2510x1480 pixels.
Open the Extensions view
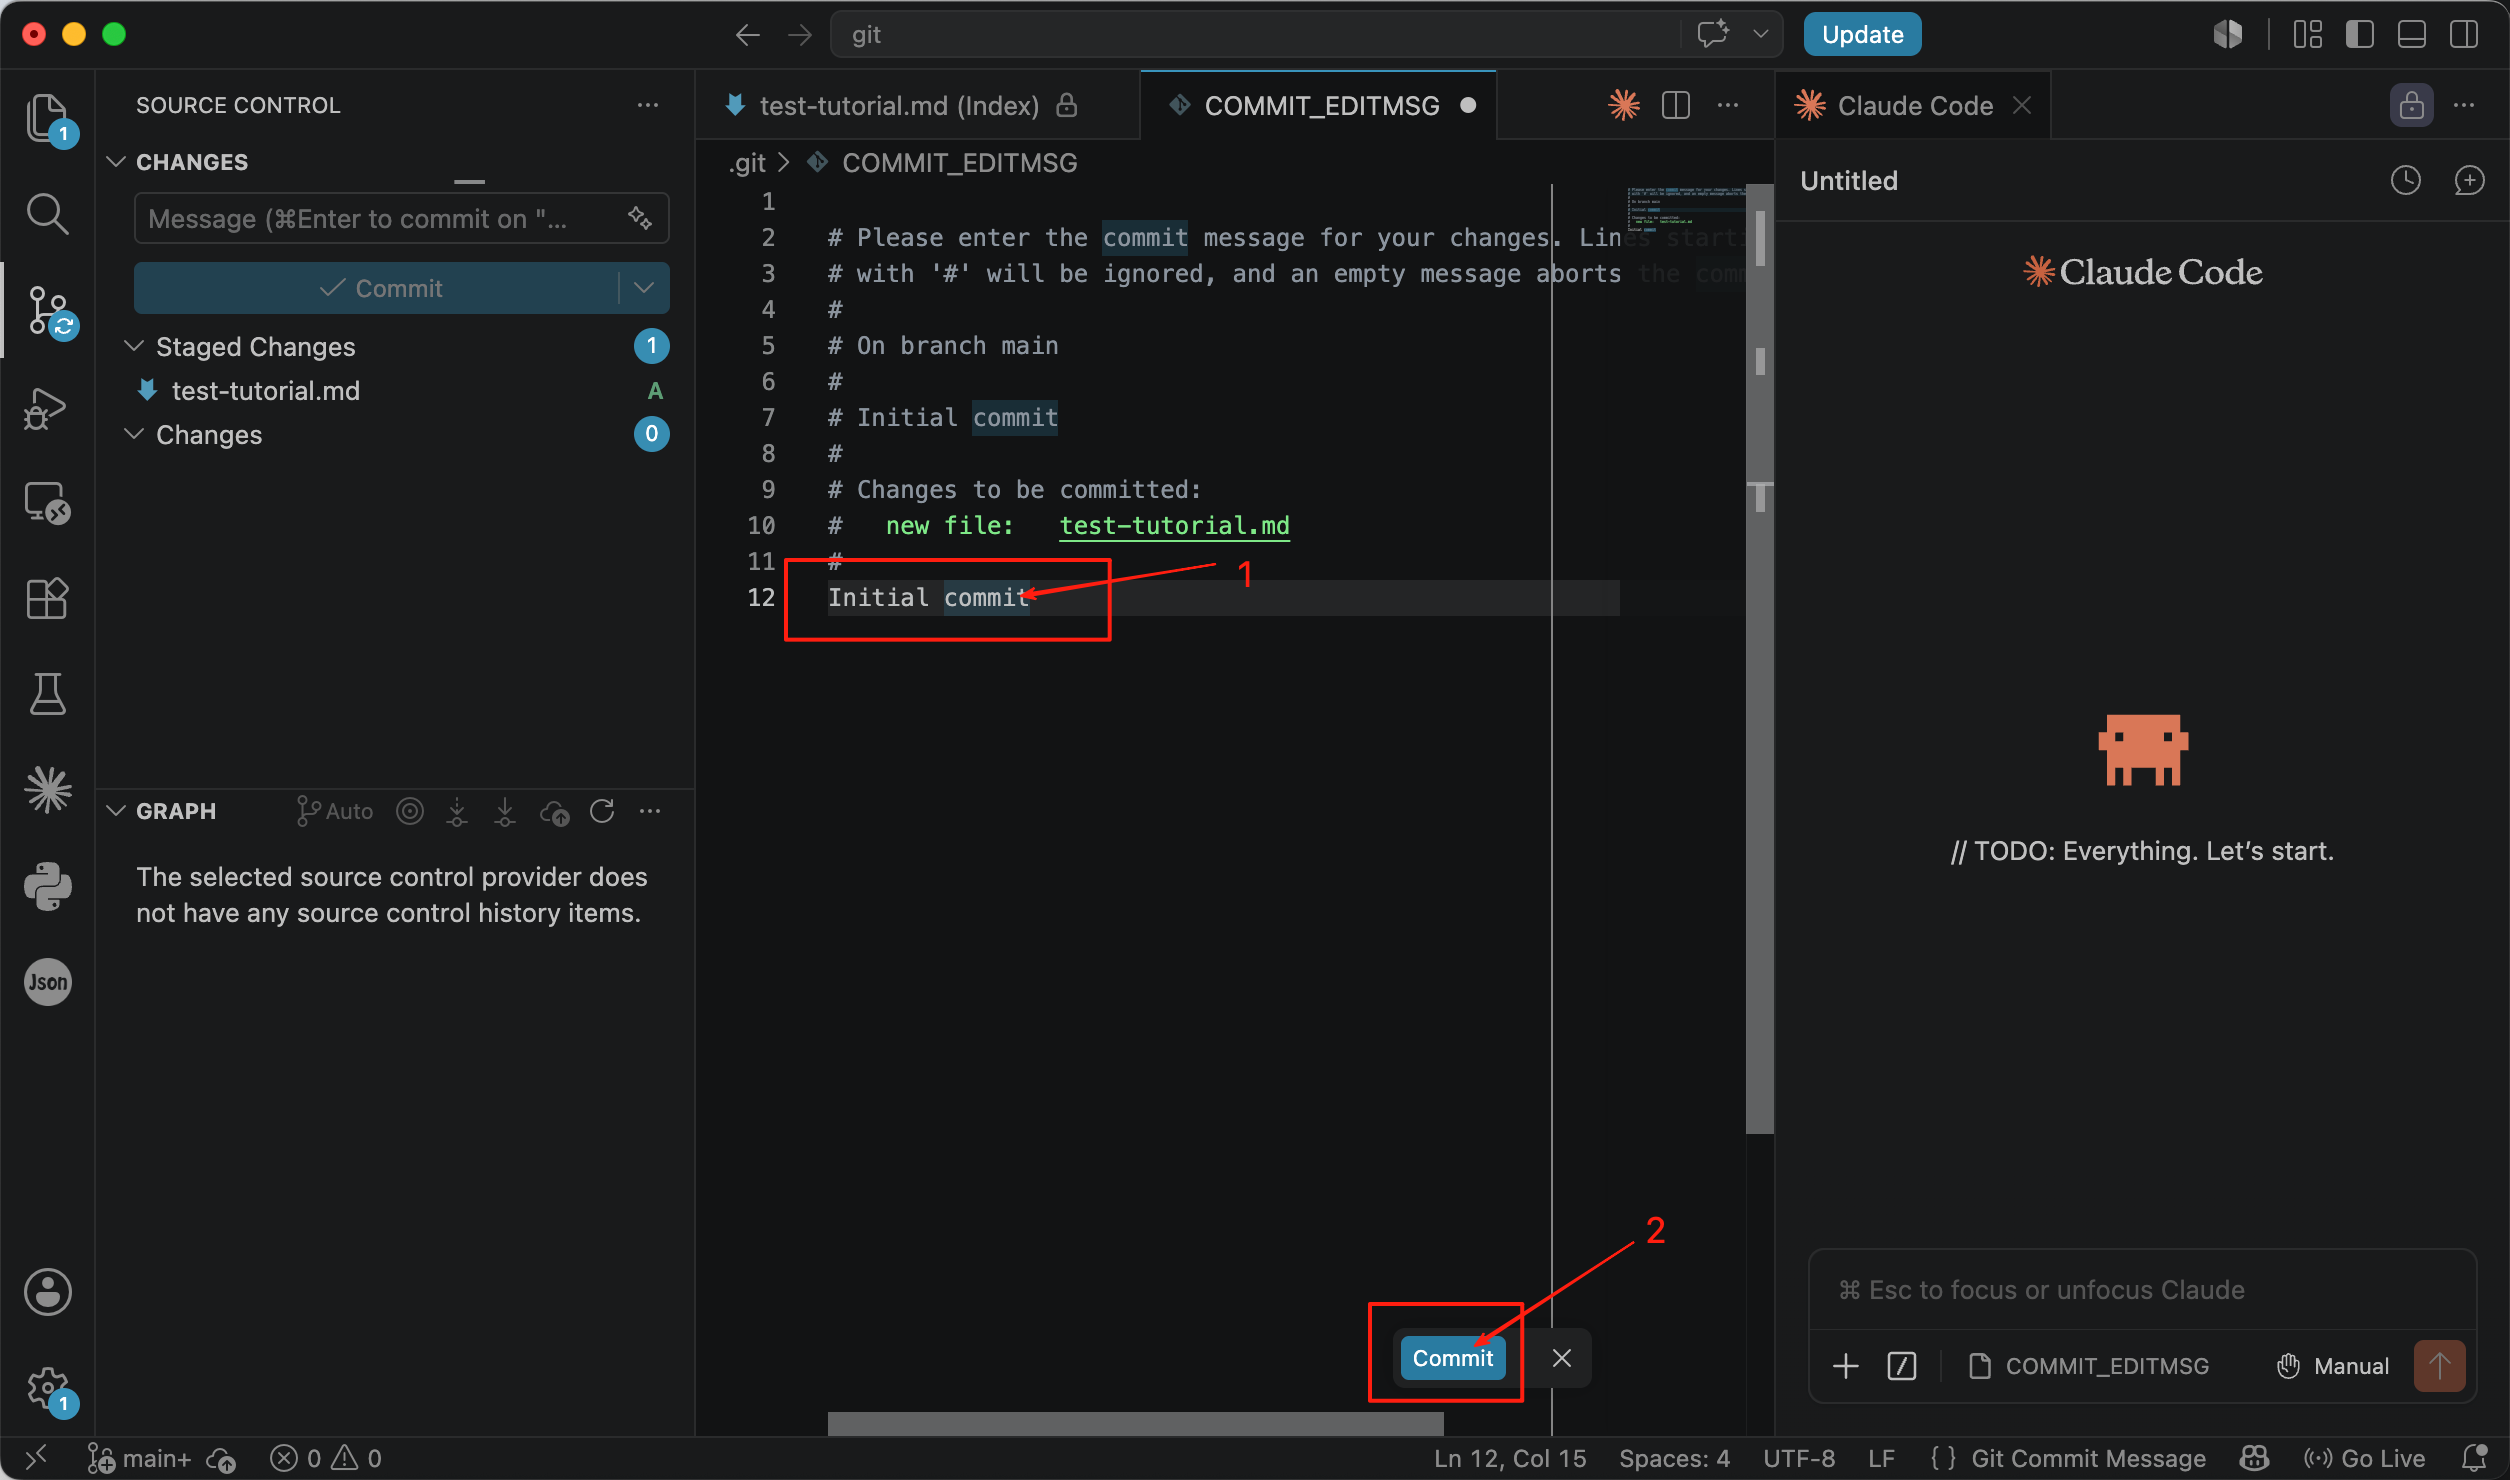[47, 599]
